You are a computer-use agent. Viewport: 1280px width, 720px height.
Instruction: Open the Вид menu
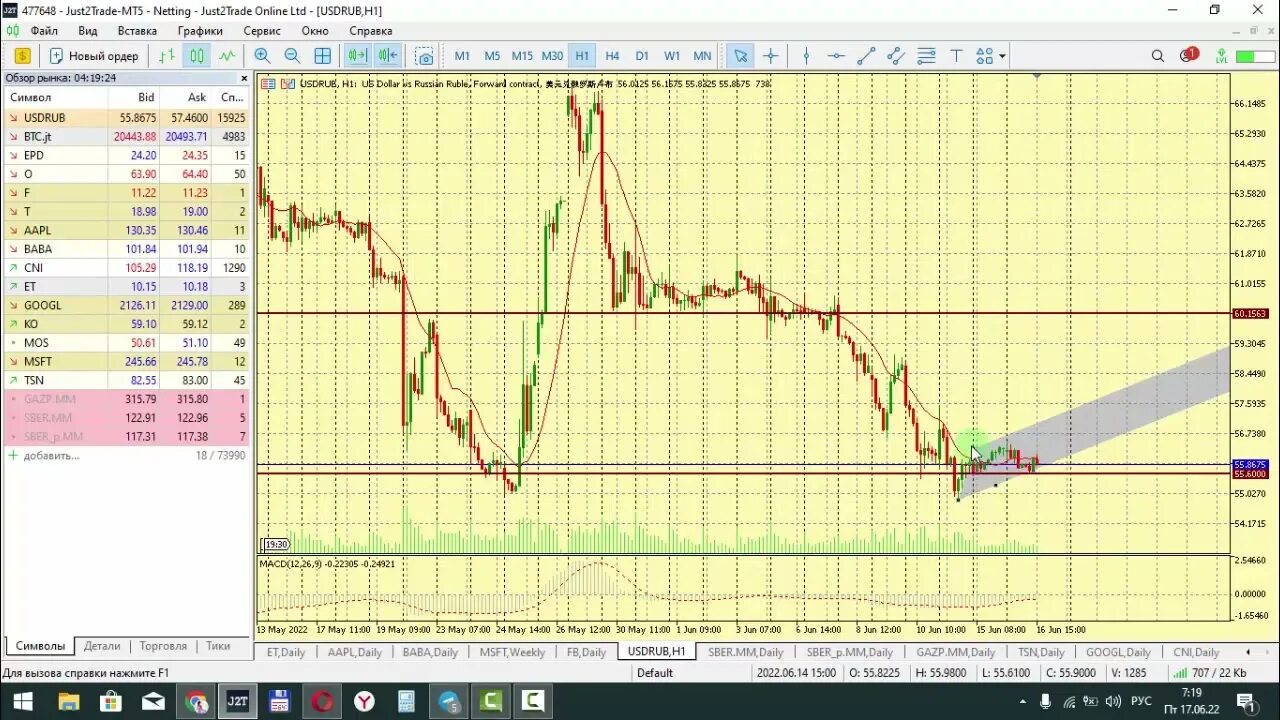point(87,31)
